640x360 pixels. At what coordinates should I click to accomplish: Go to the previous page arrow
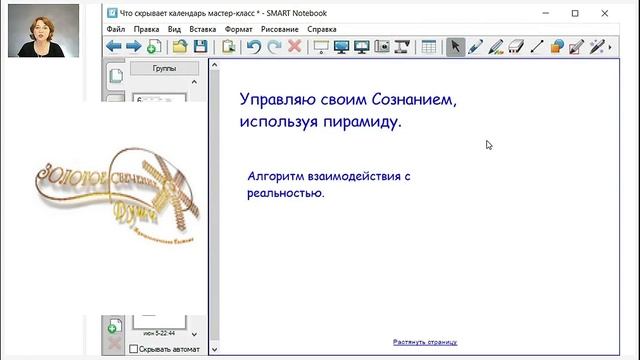pos(113,47)
